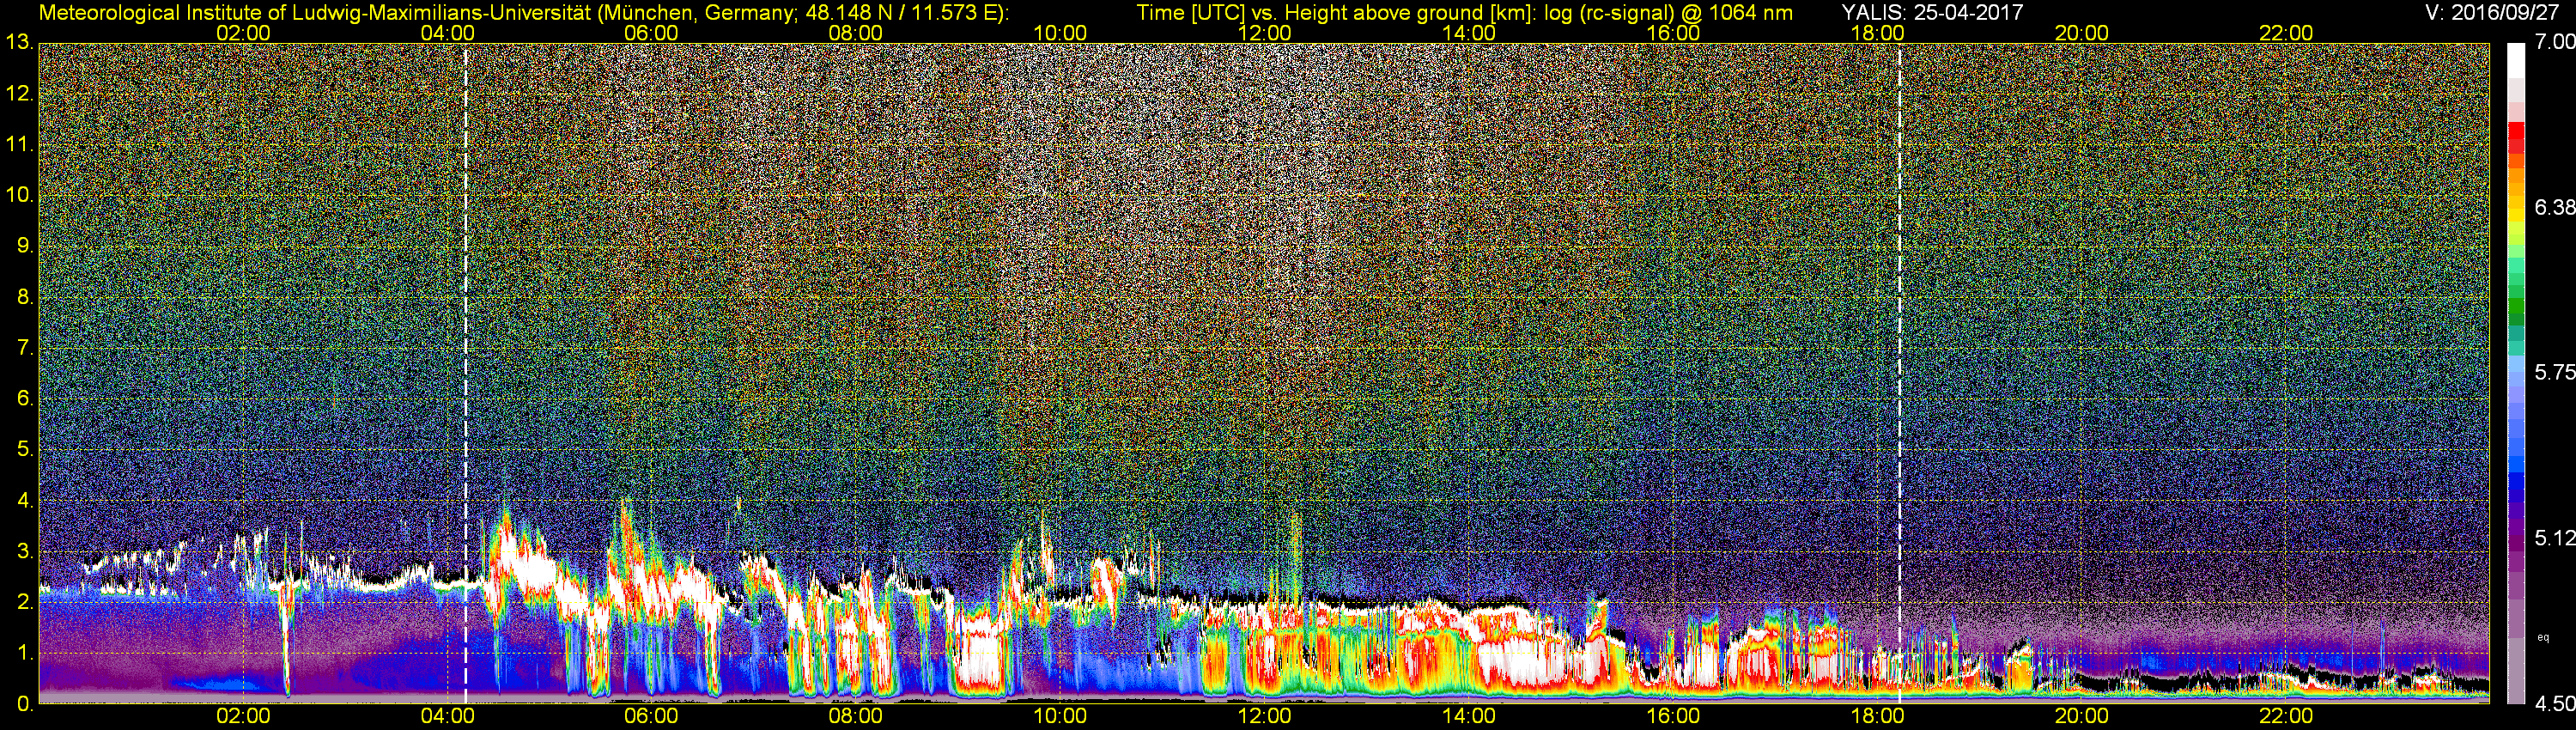
Task: Click the 16:00 label on the lower time axis
Action: [x=1673, y=717]
